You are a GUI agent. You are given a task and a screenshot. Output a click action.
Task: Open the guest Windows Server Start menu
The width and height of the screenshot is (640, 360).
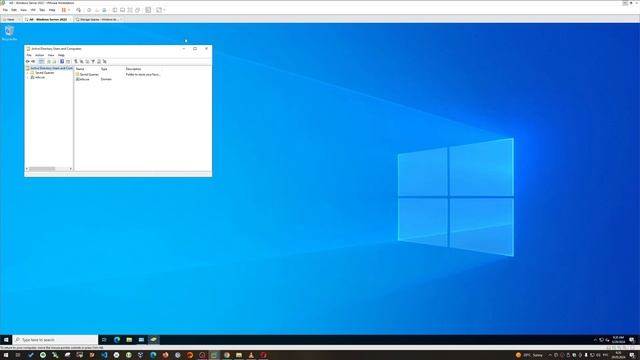(6, 340)
